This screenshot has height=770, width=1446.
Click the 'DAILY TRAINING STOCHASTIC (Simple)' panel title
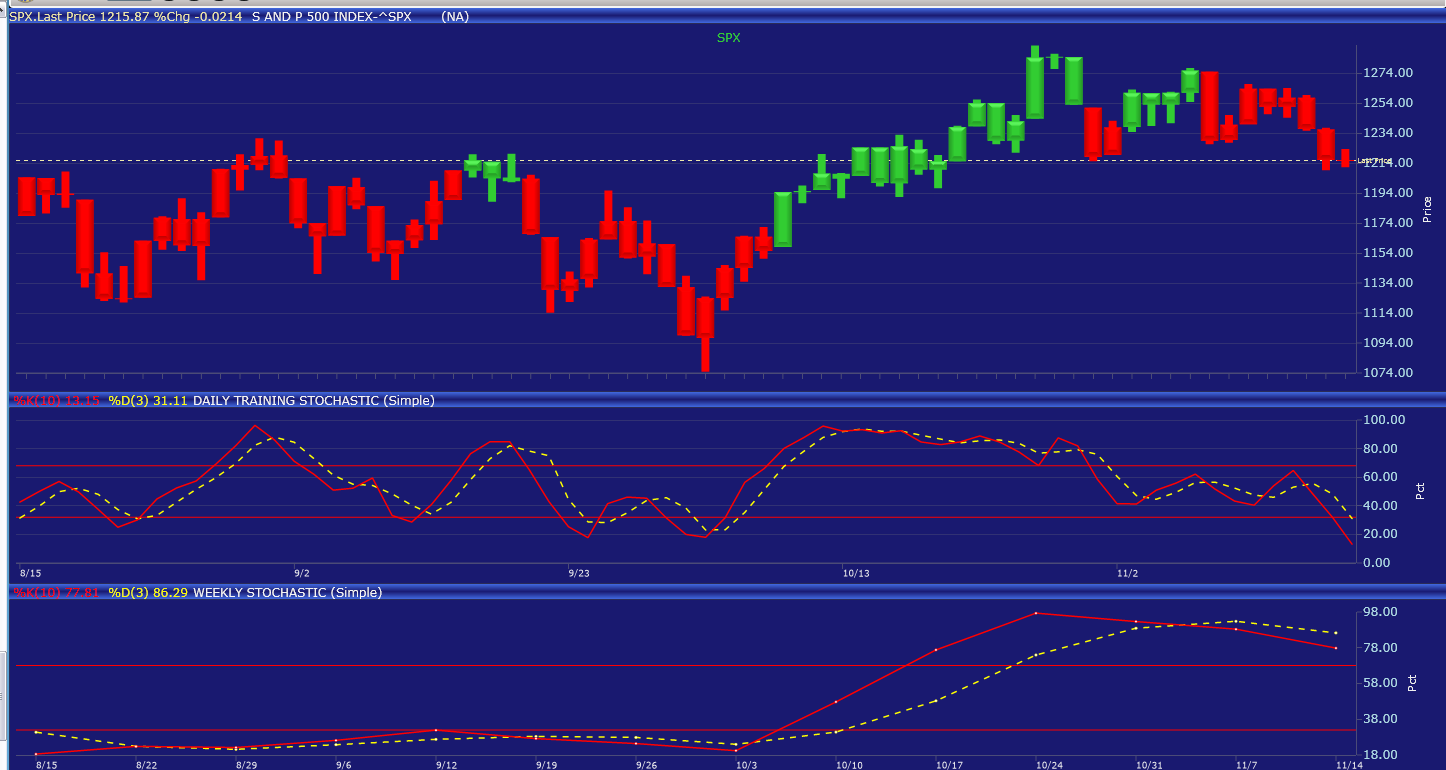(314, 401)
